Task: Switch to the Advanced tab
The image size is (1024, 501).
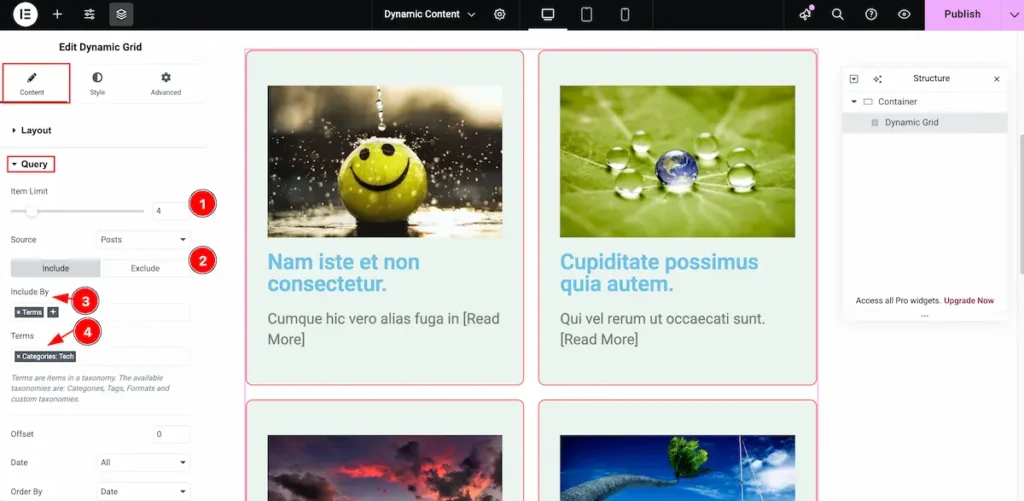Action: [x=166, y=83]
